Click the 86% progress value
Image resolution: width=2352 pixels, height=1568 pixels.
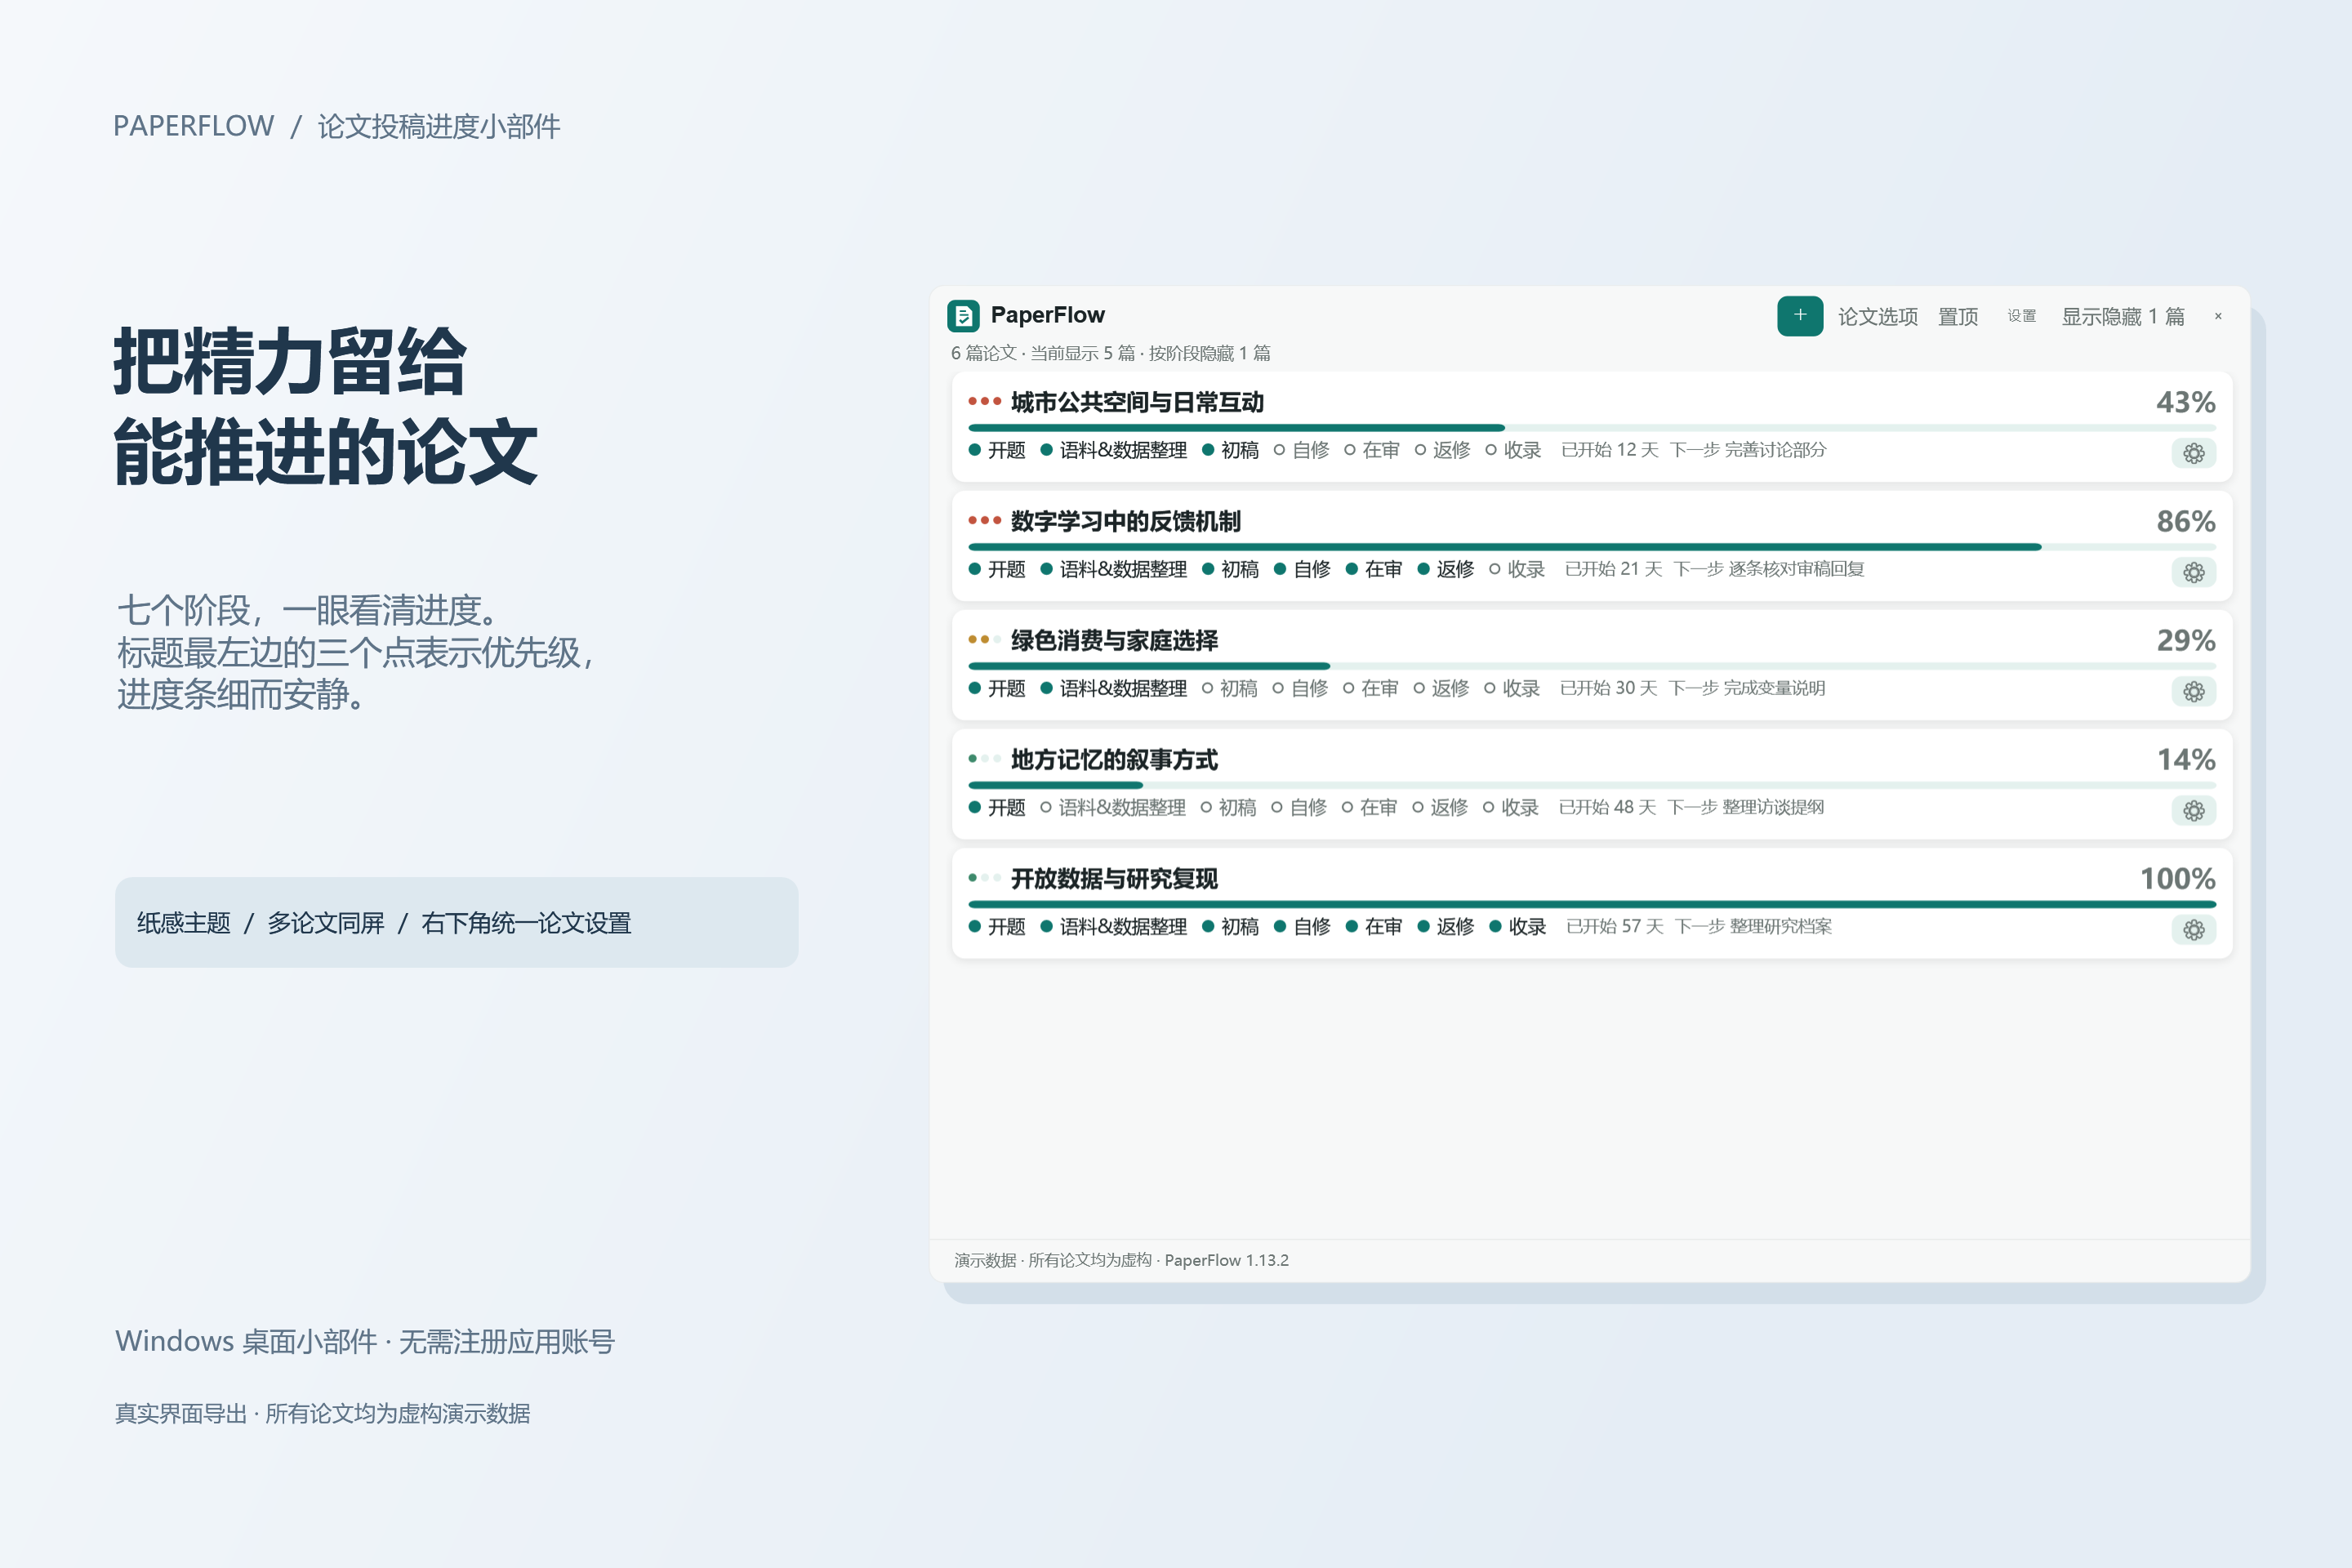click(2185, 521)
